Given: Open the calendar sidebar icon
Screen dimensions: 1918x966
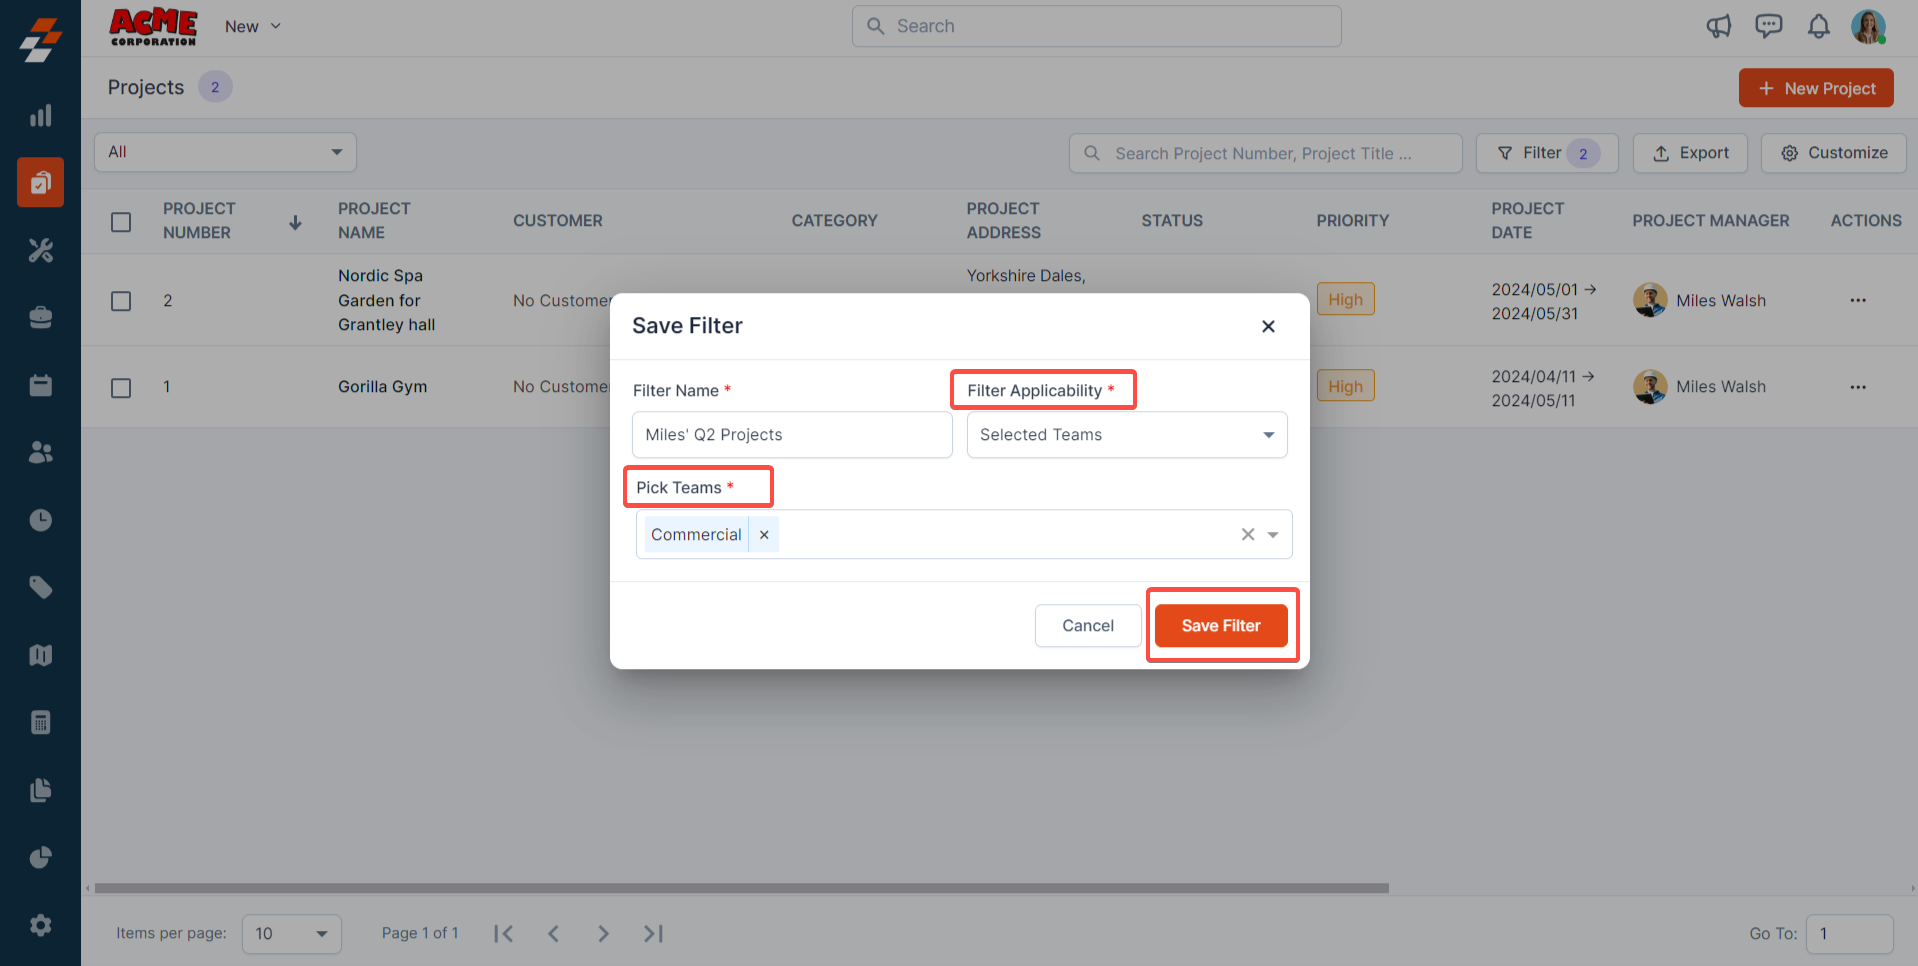Looking at the screenshot, I should point(40,385).
